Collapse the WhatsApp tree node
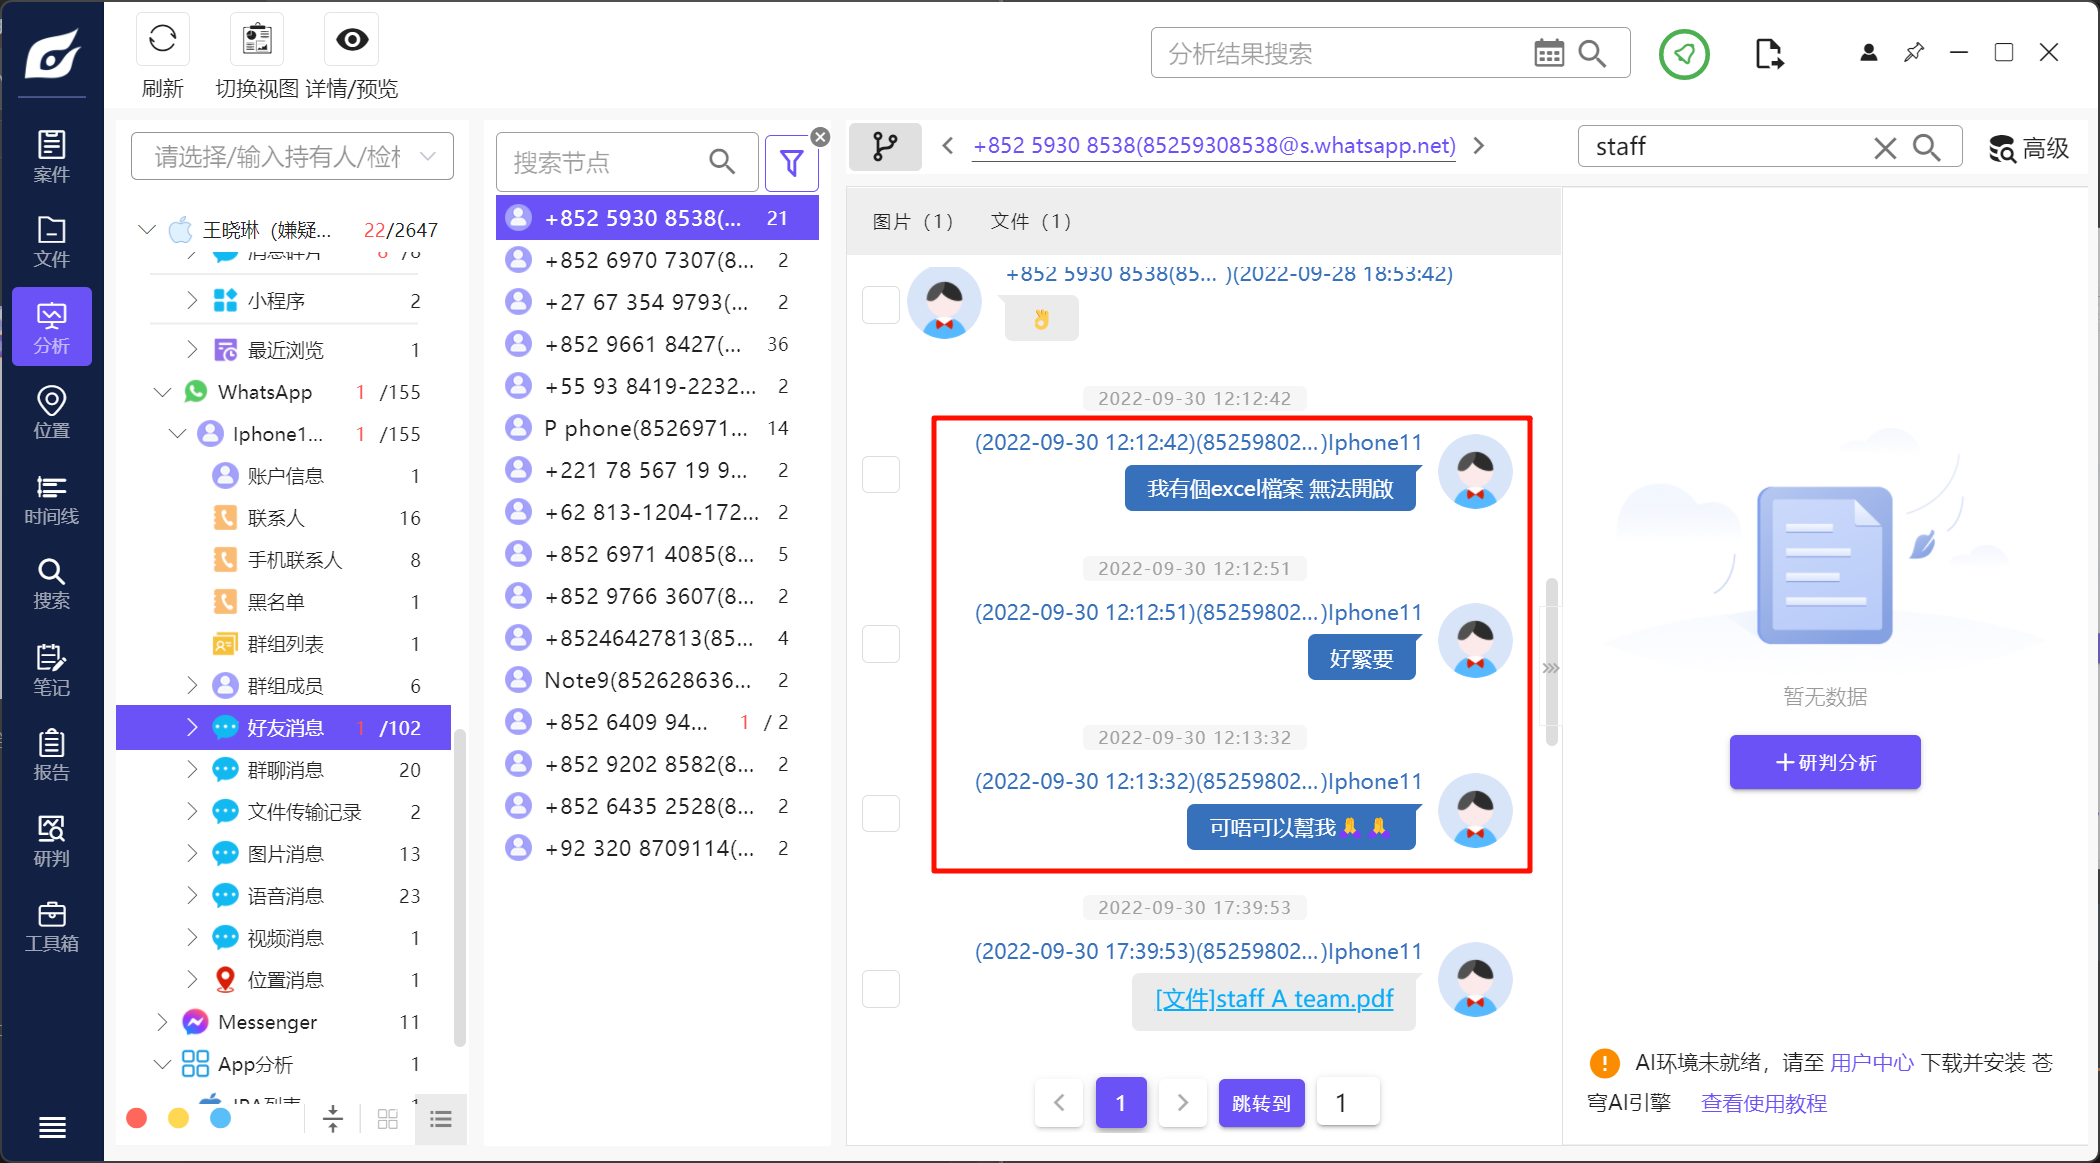The image size is (2100, 1163). (162, 392)
